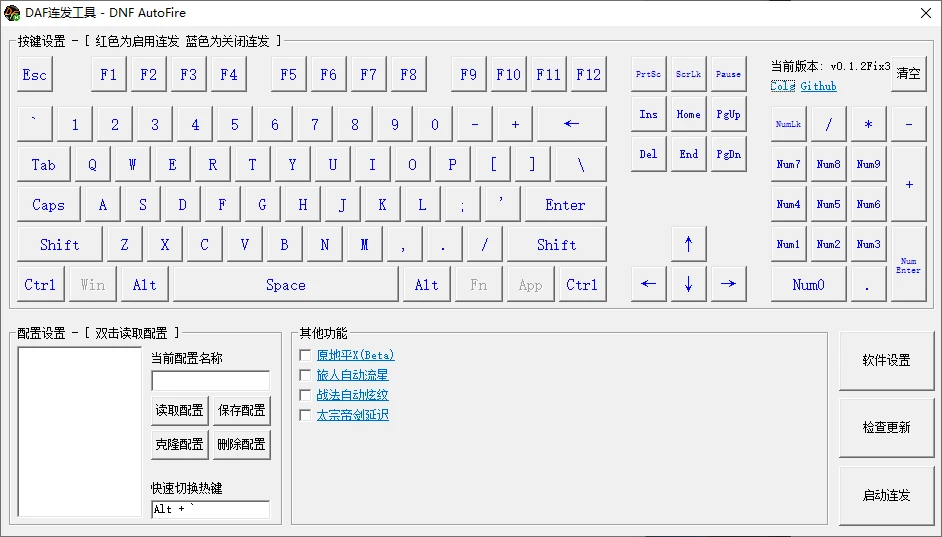Click the Space key button
The height and width of the screenshot is (537, 942).
coord(286,284)
